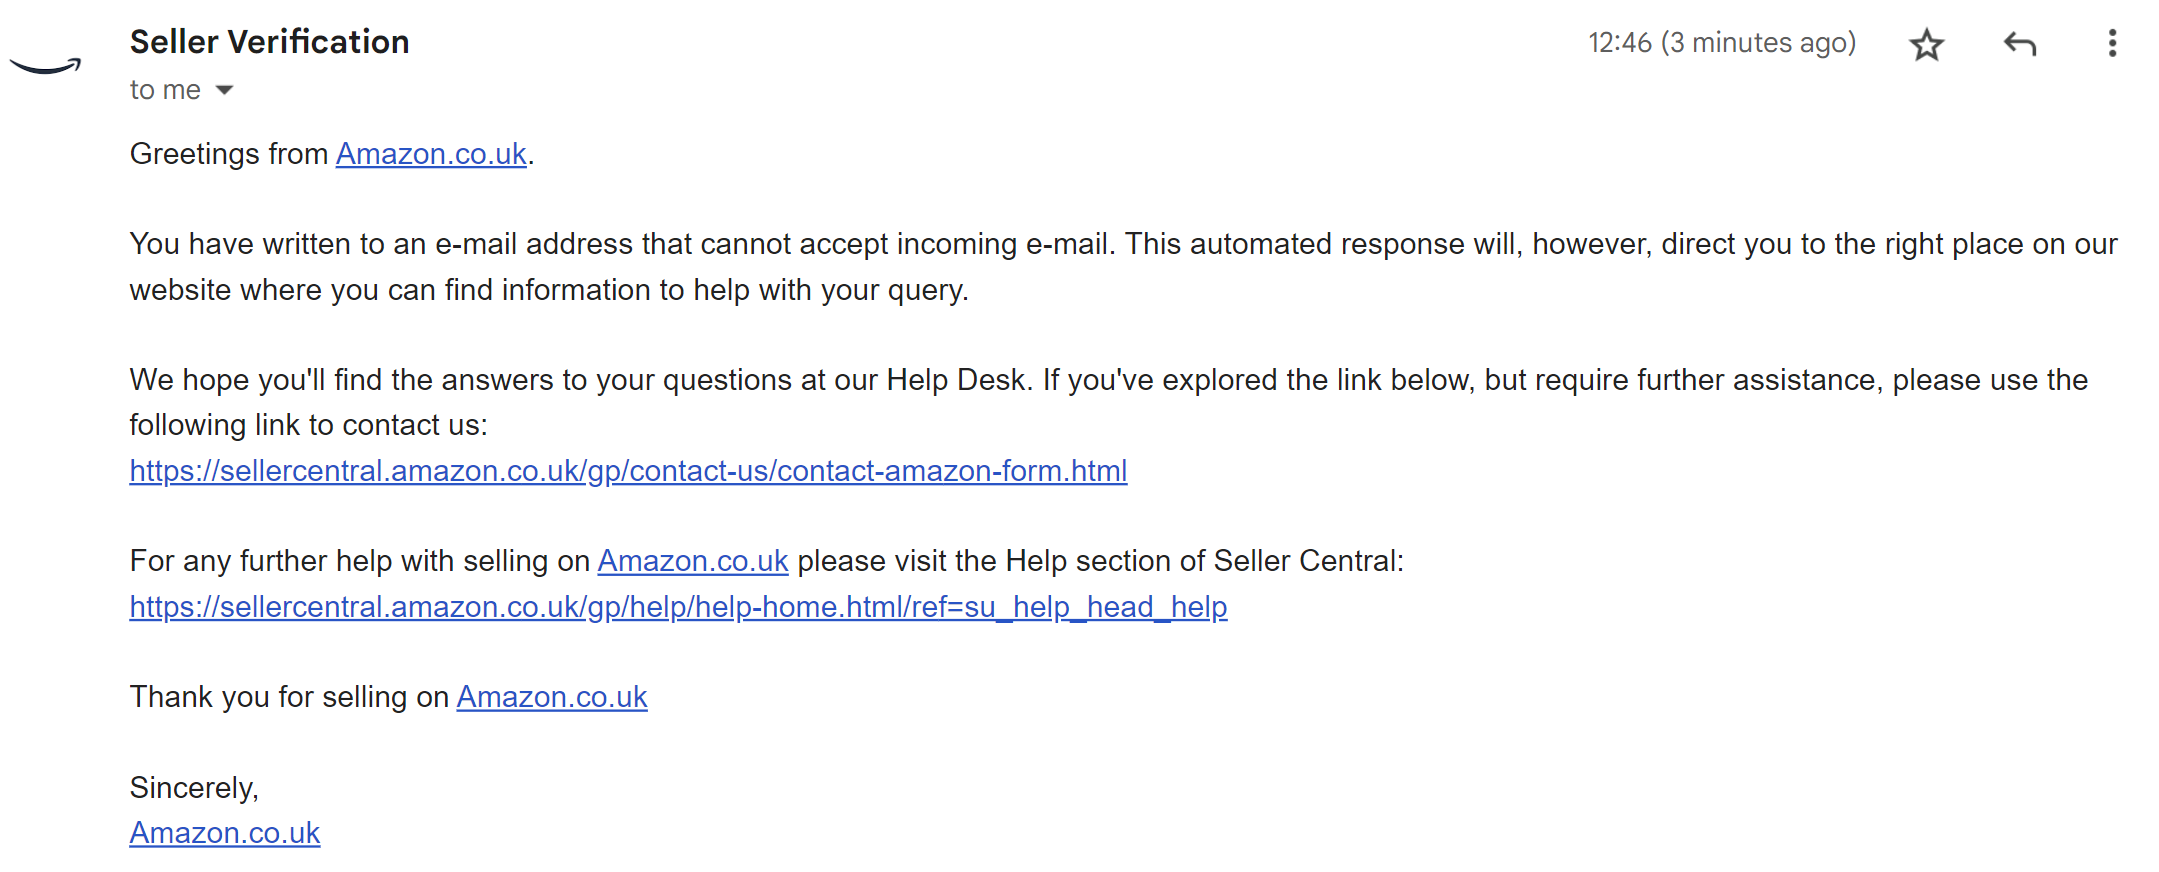Viewport: 2159px width, 872px height.
Task: Click the Amazon smile sender avatar
Action: point(45,66)
